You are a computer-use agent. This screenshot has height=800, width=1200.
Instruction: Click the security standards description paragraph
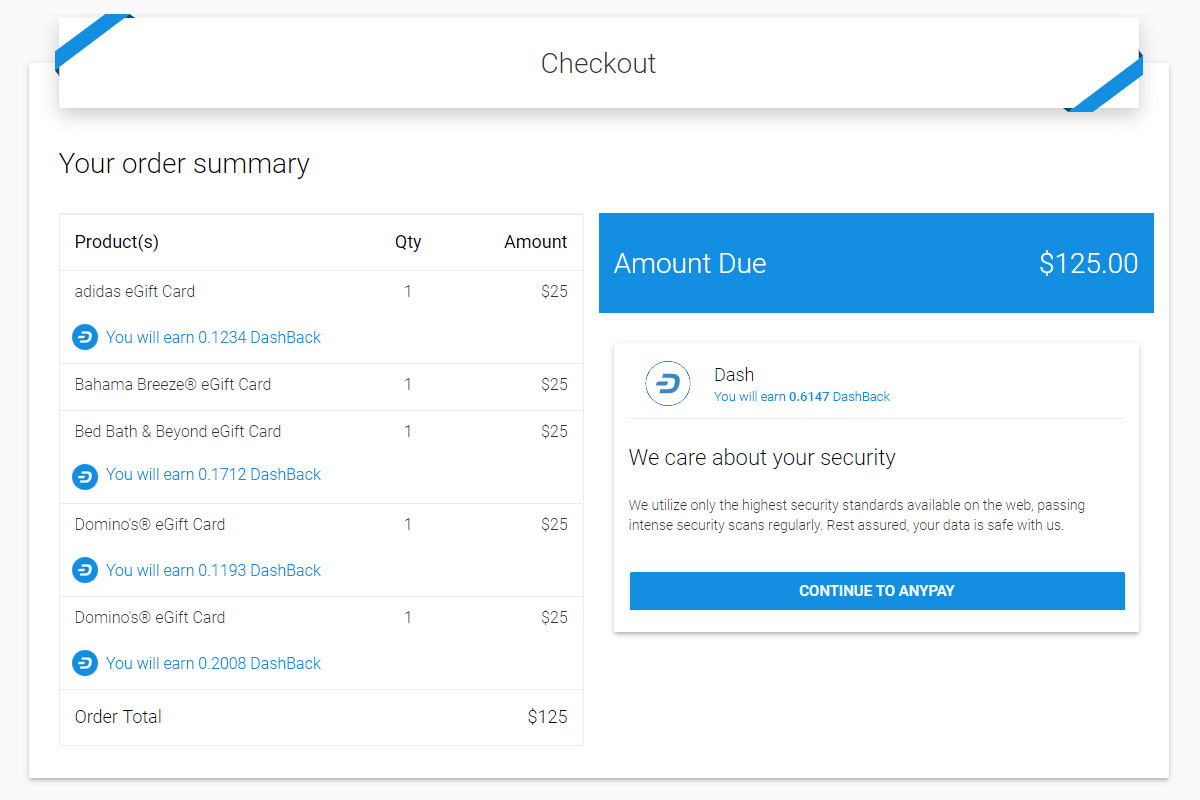click(857, 515)
